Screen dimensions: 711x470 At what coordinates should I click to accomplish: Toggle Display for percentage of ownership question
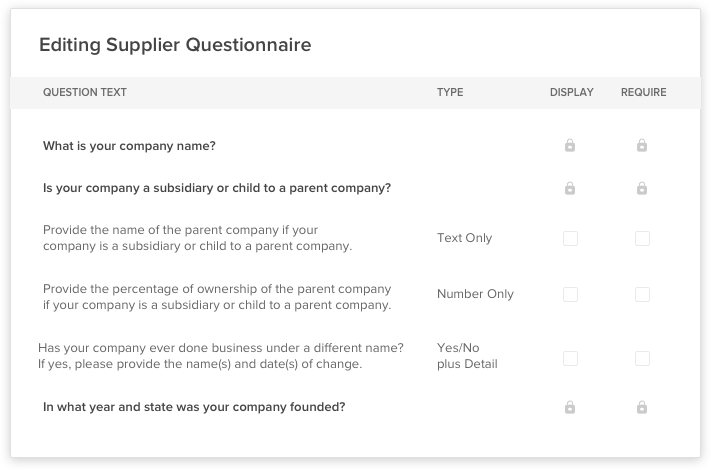pyautogui.click(x=570, y=294)
